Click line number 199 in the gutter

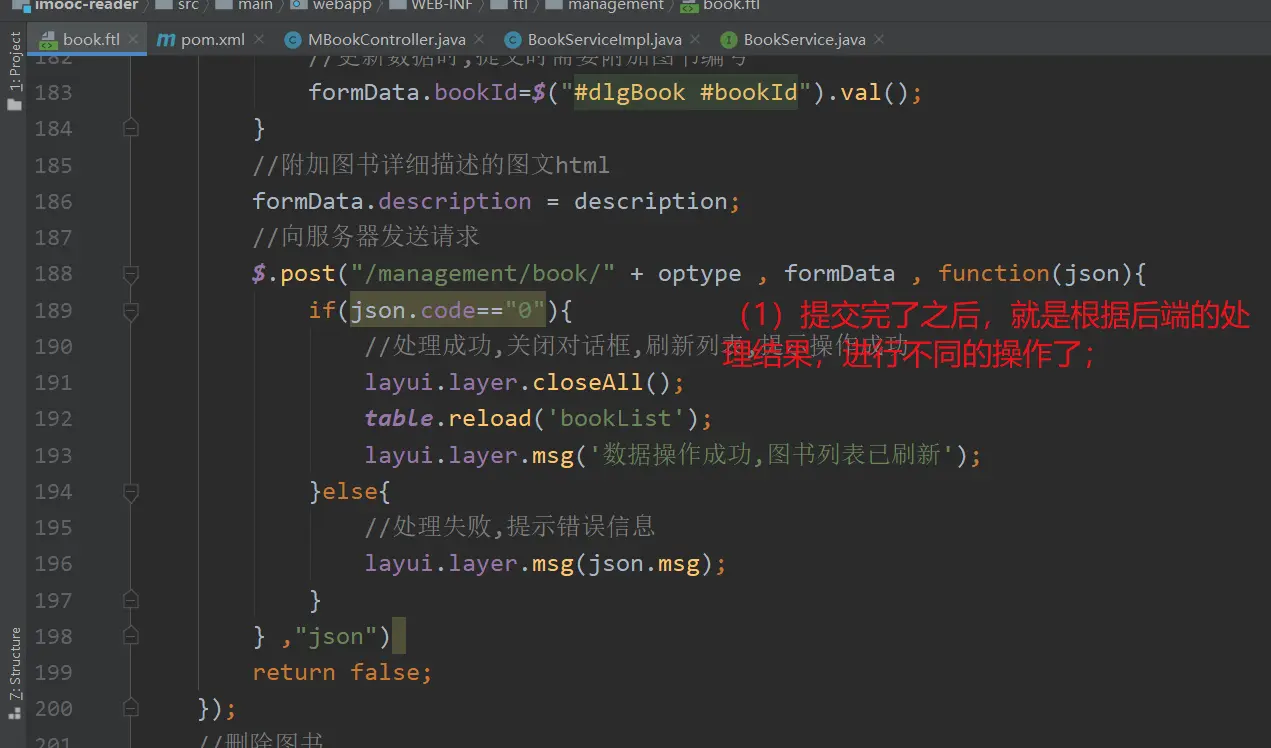coord(54,672)
